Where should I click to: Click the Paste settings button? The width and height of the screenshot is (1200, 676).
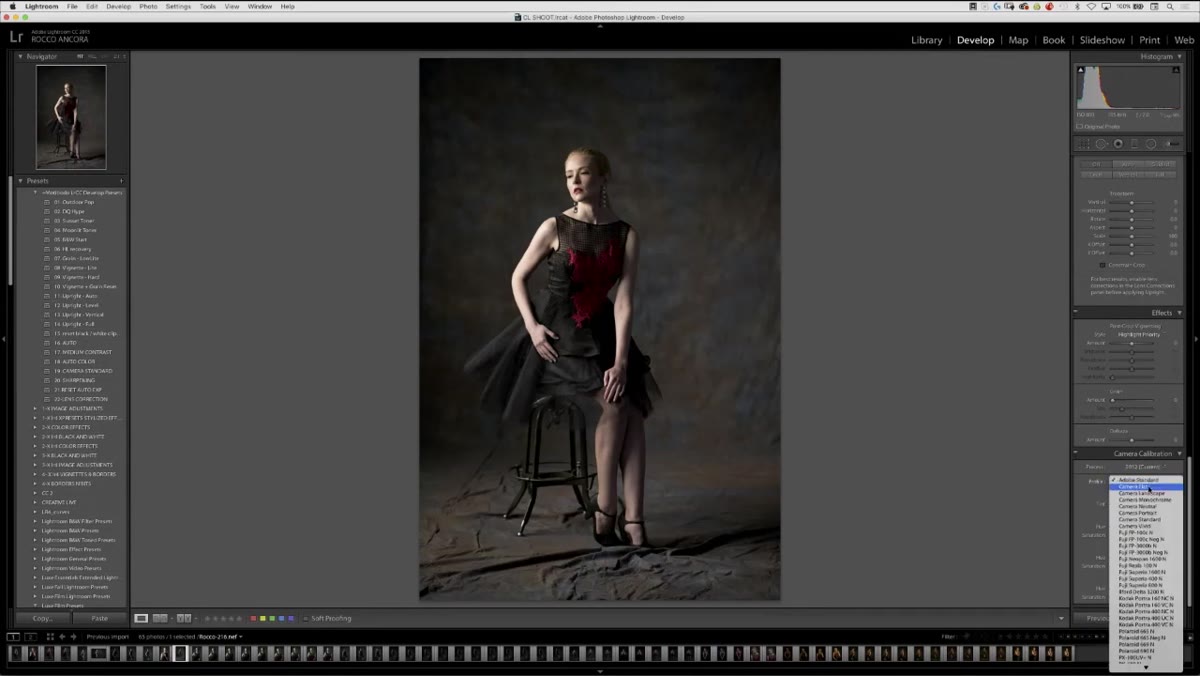click(x=100, y=618)
